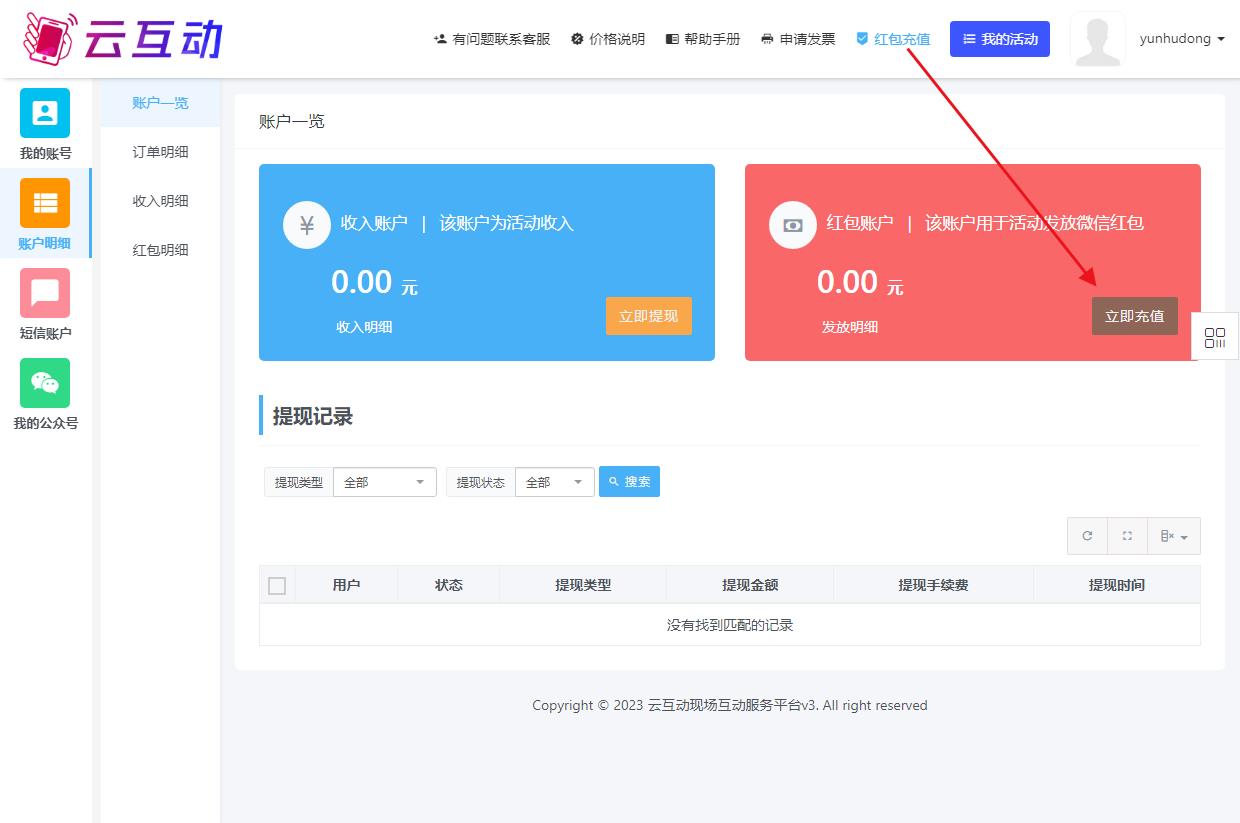
Task: Click the 云互动 logo
Action: [122, 38]
